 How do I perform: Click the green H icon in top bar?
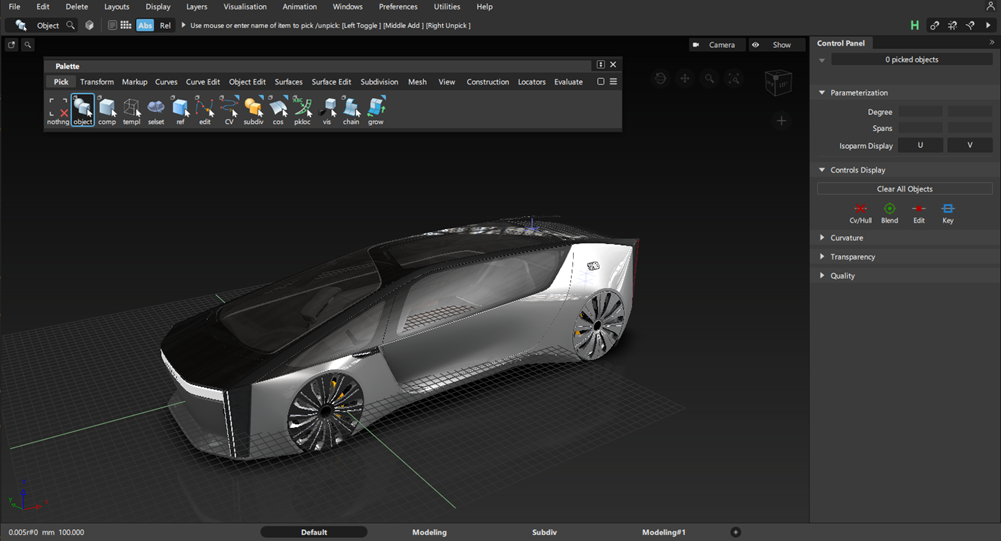coord(914,25)
